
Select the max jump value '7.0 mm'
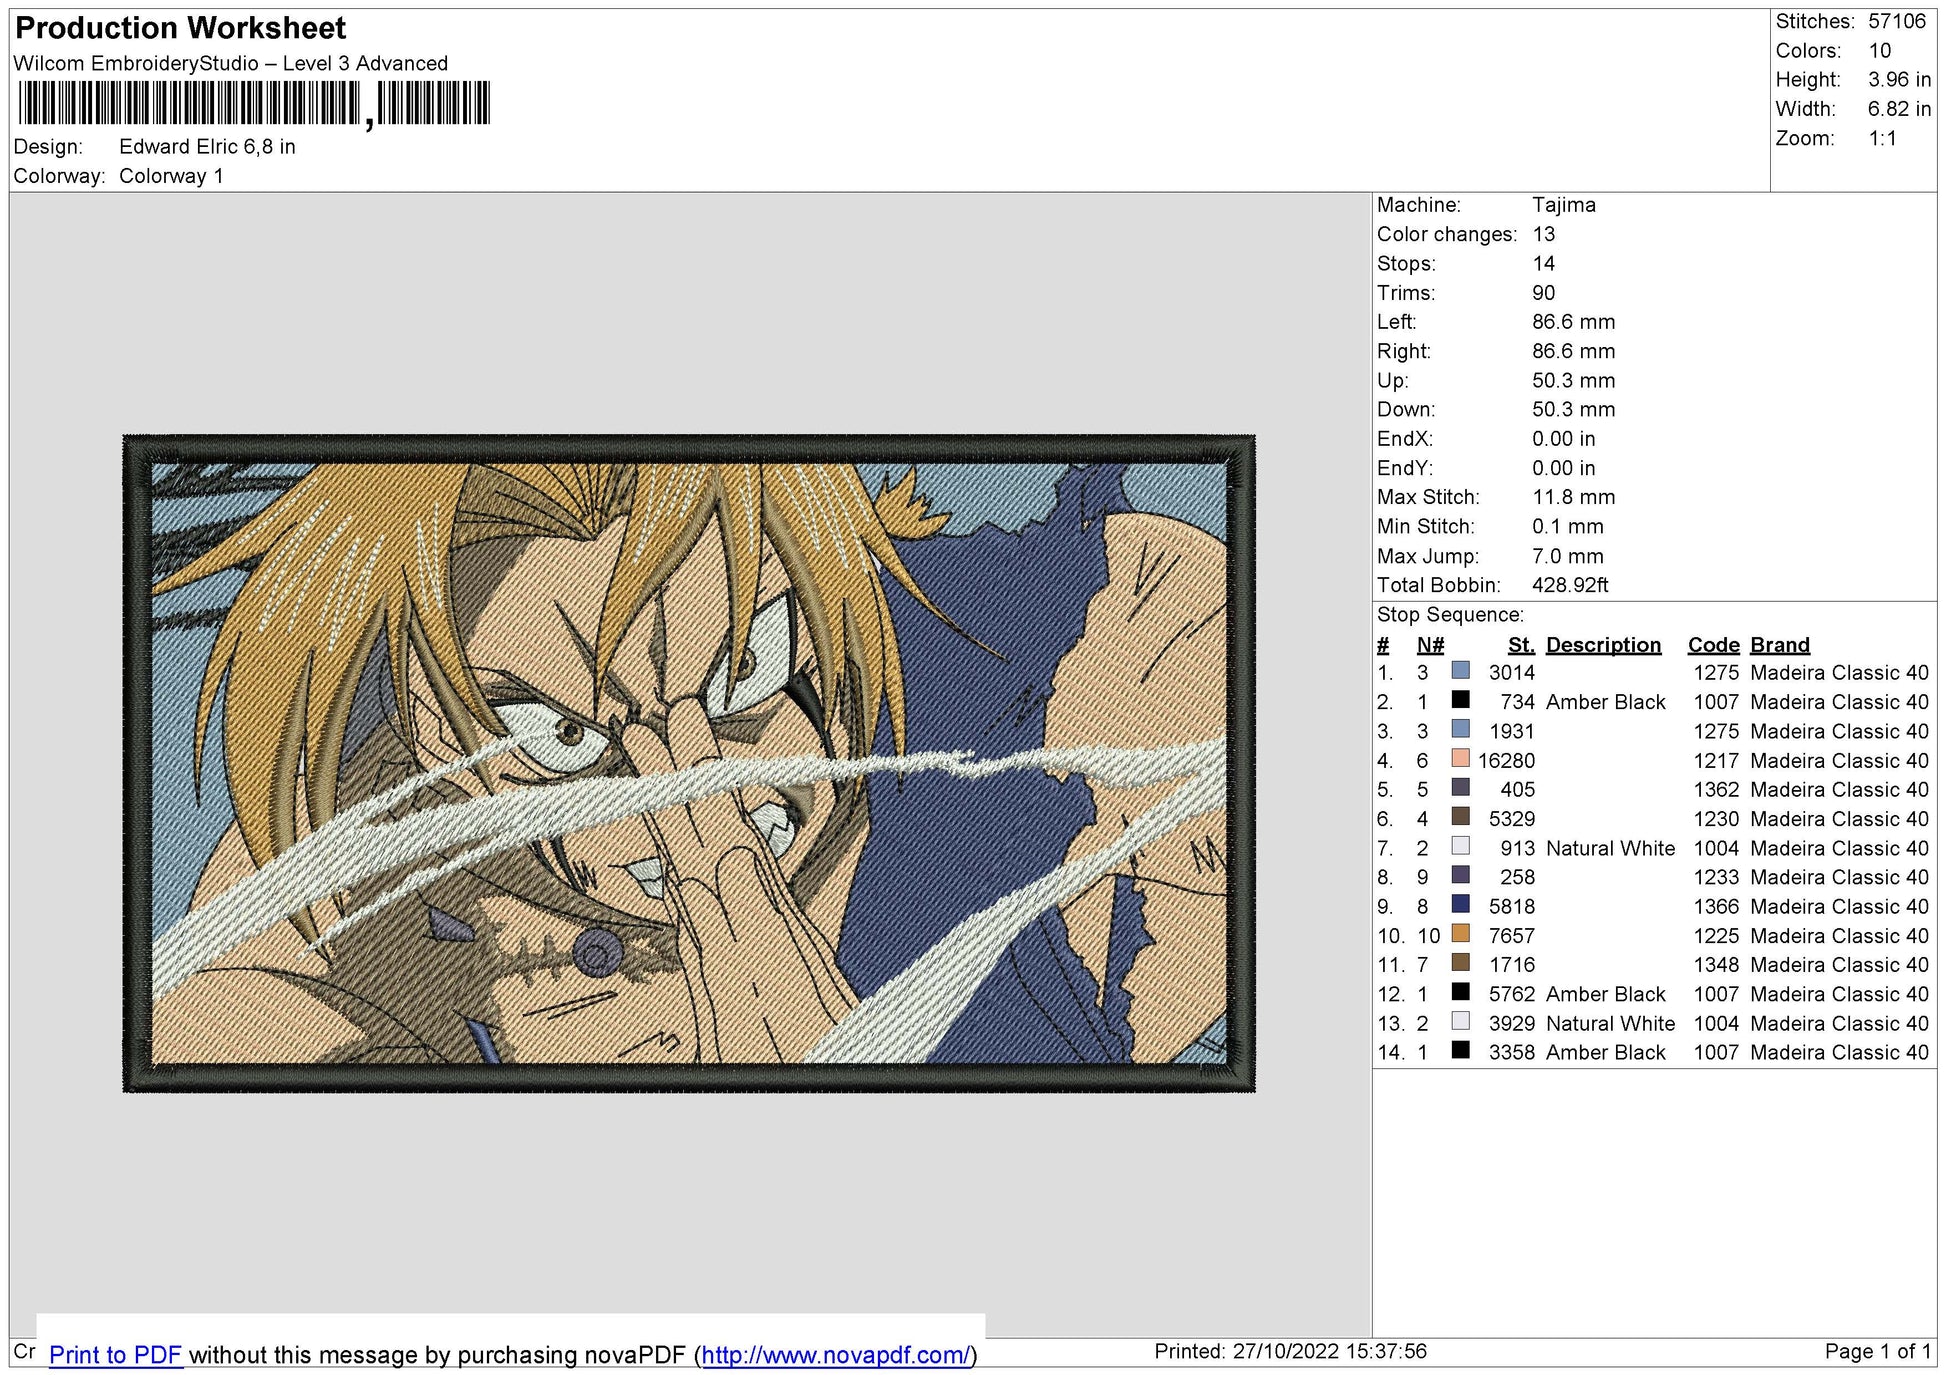tap(1568, 556)
